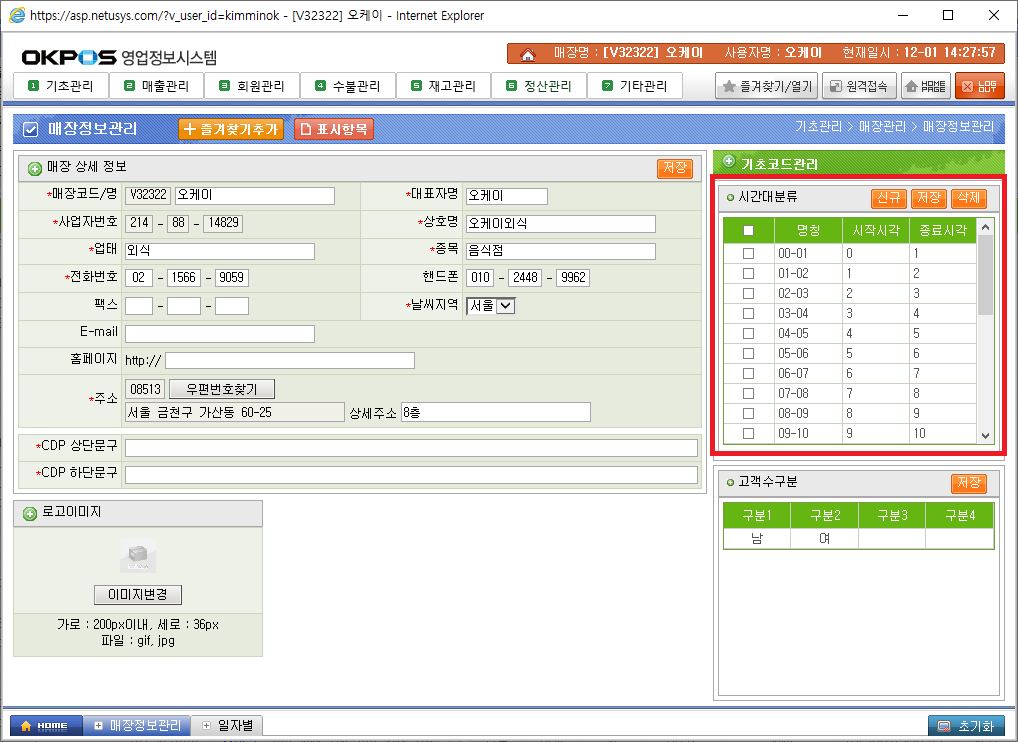Screen dimensions: 1018x742
Task: Open the 날씨지역 dropdown showing 서울
Action: point(490,306)
